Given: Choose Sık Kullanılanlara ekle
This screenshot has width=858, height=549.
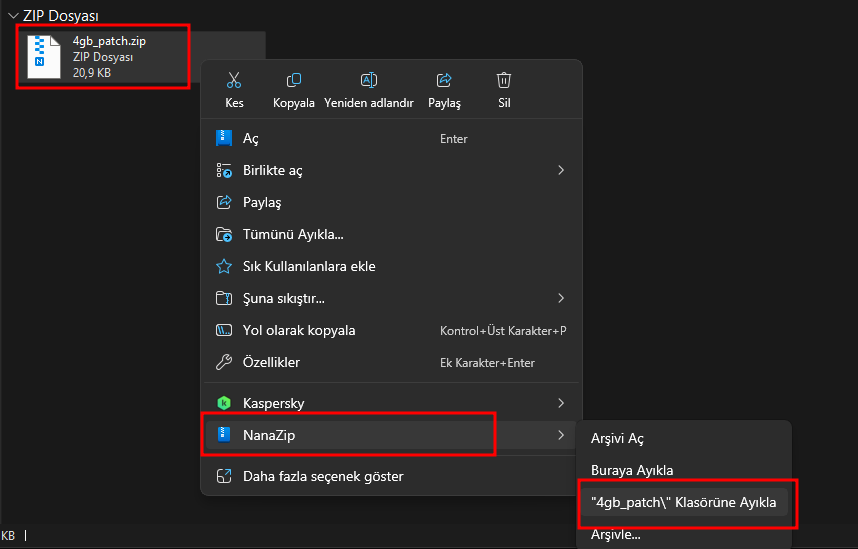Looking at the screenshot, I should [x=391, y=266].
